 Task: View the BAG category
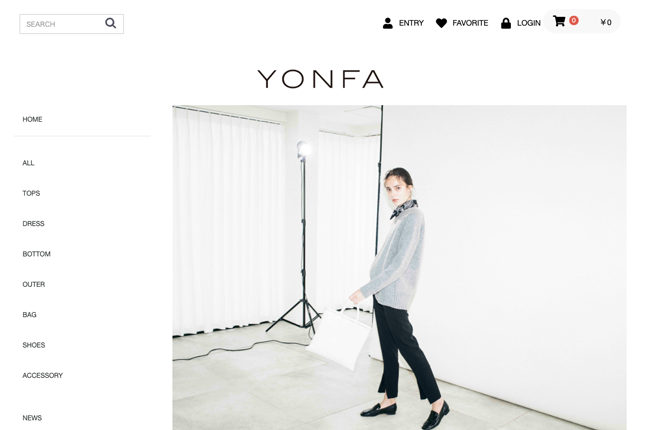(x=29, y=315)
